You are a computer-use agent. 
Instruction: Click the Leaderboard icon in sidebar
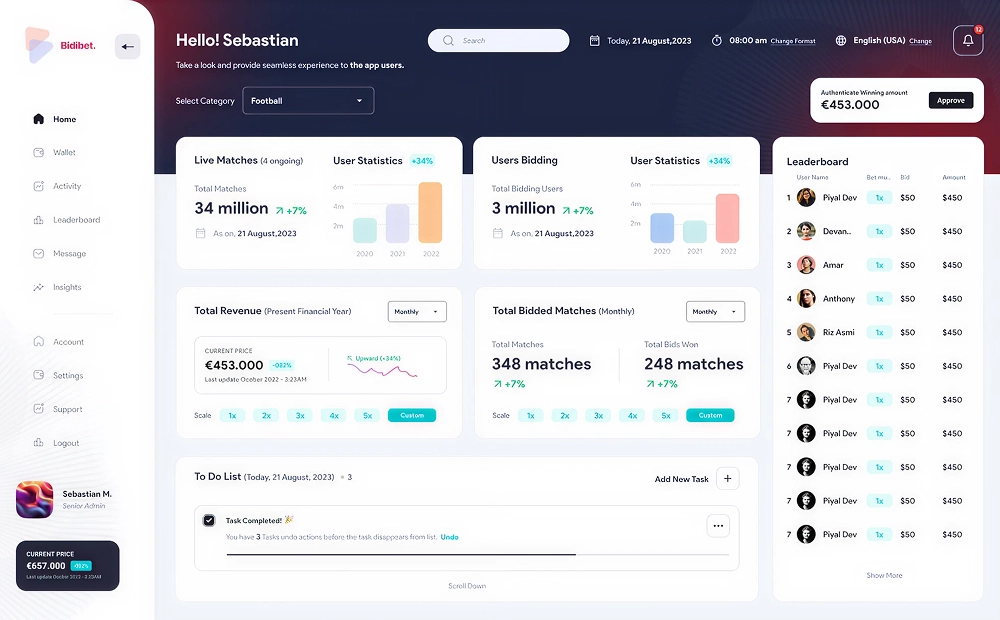coord(38,220)
